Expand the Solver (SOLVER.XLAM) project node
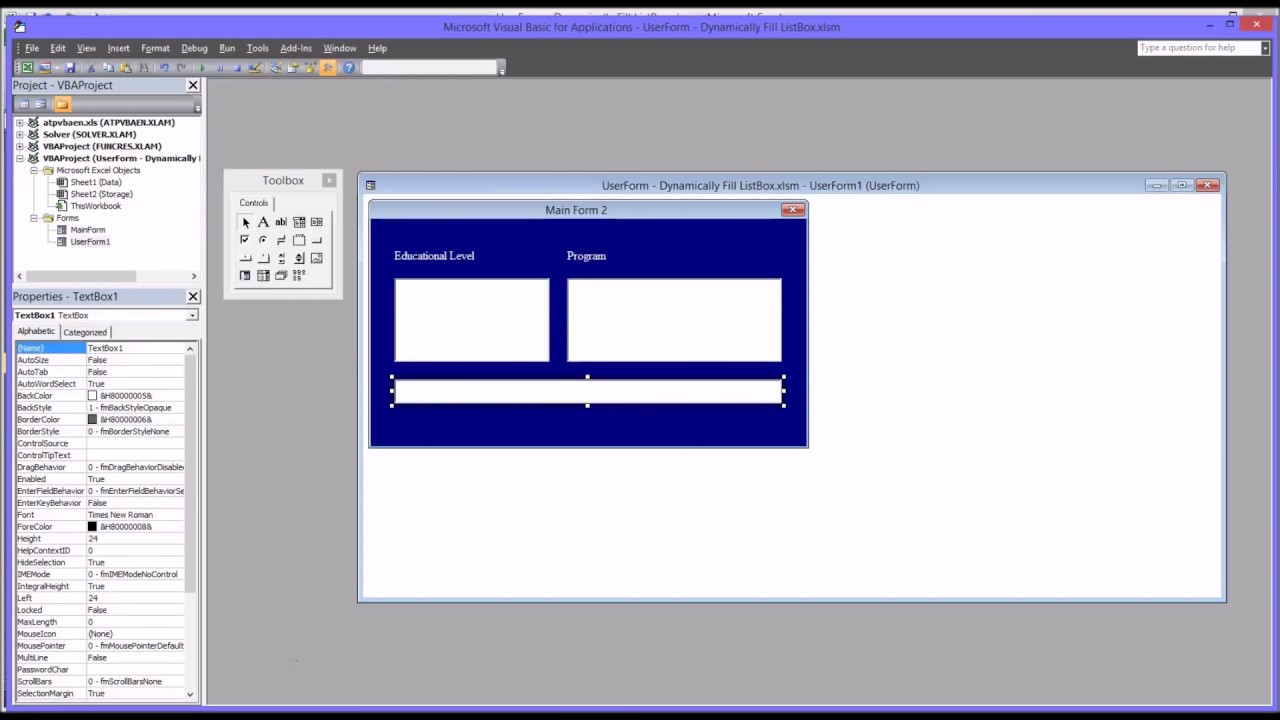 20,135
